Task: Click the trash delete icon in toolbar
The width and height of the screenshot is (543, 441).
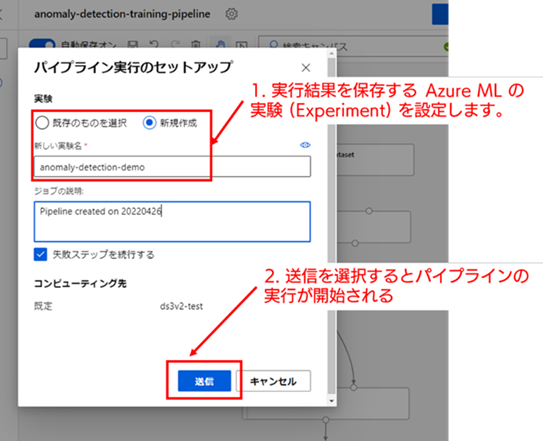Action: point(196,44)
